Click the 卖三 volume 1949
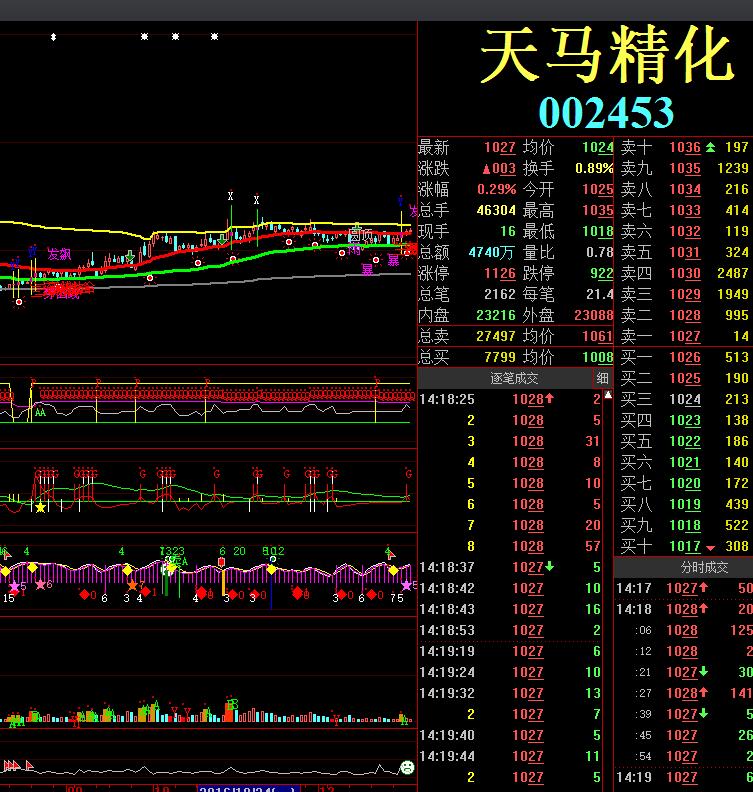 [x=733, y=294]
